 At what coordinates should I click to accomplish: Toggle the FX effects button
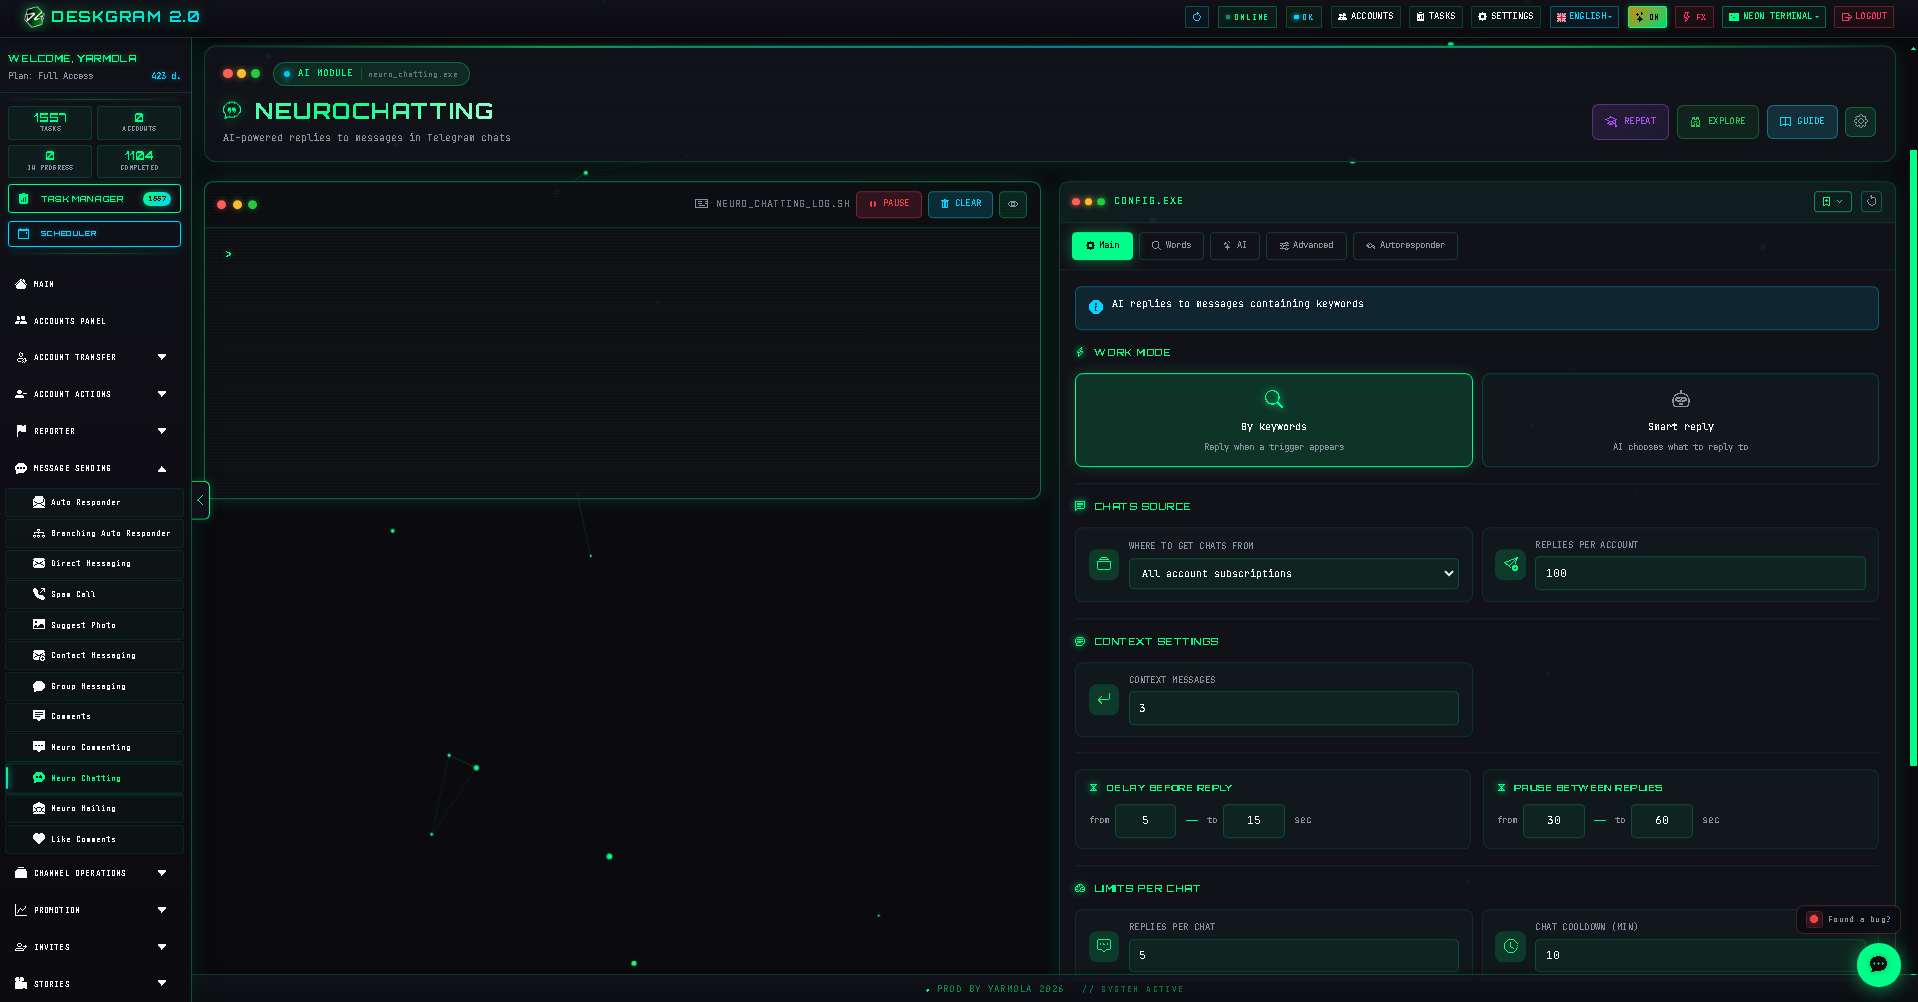tap(1694, 17)
